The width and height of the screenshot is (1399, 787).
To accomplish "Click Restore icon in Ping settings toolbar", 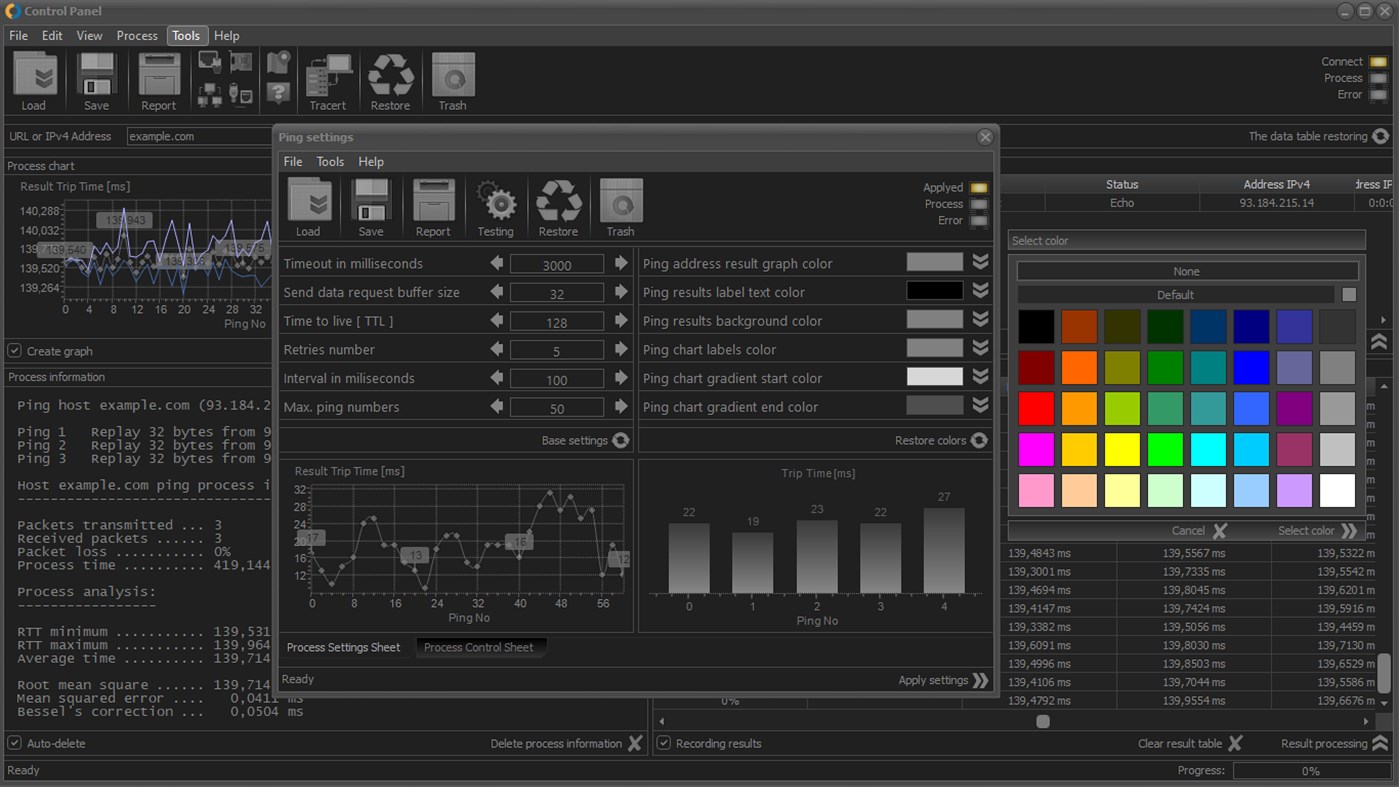I will pos(558,202).
